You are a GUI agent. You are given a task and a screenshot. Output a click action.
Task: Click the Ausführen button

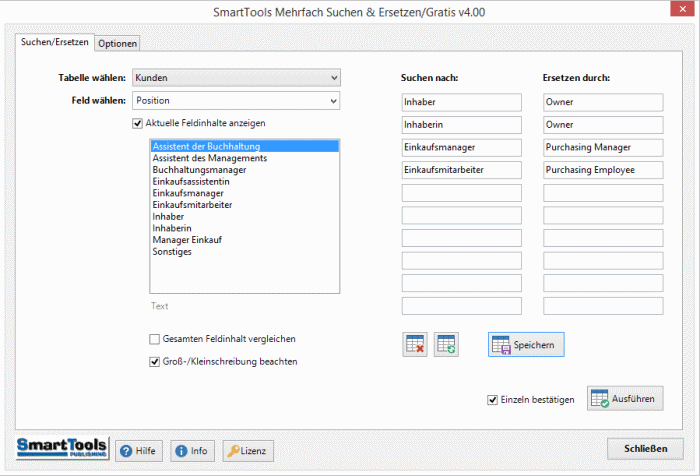pos(625,398)
